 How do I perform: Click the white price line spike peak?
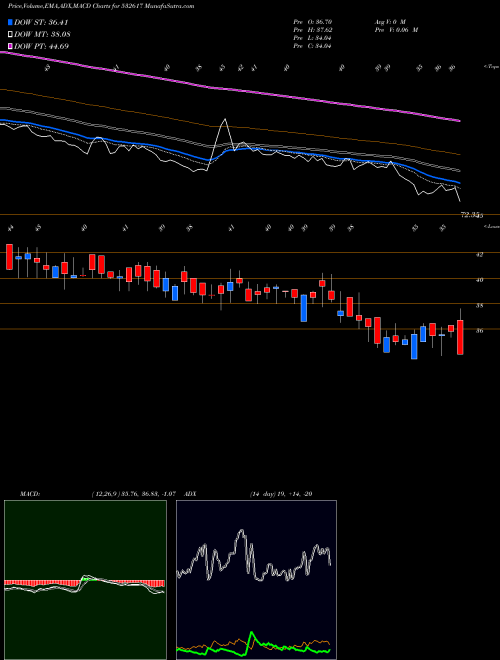tap(225, 120)
